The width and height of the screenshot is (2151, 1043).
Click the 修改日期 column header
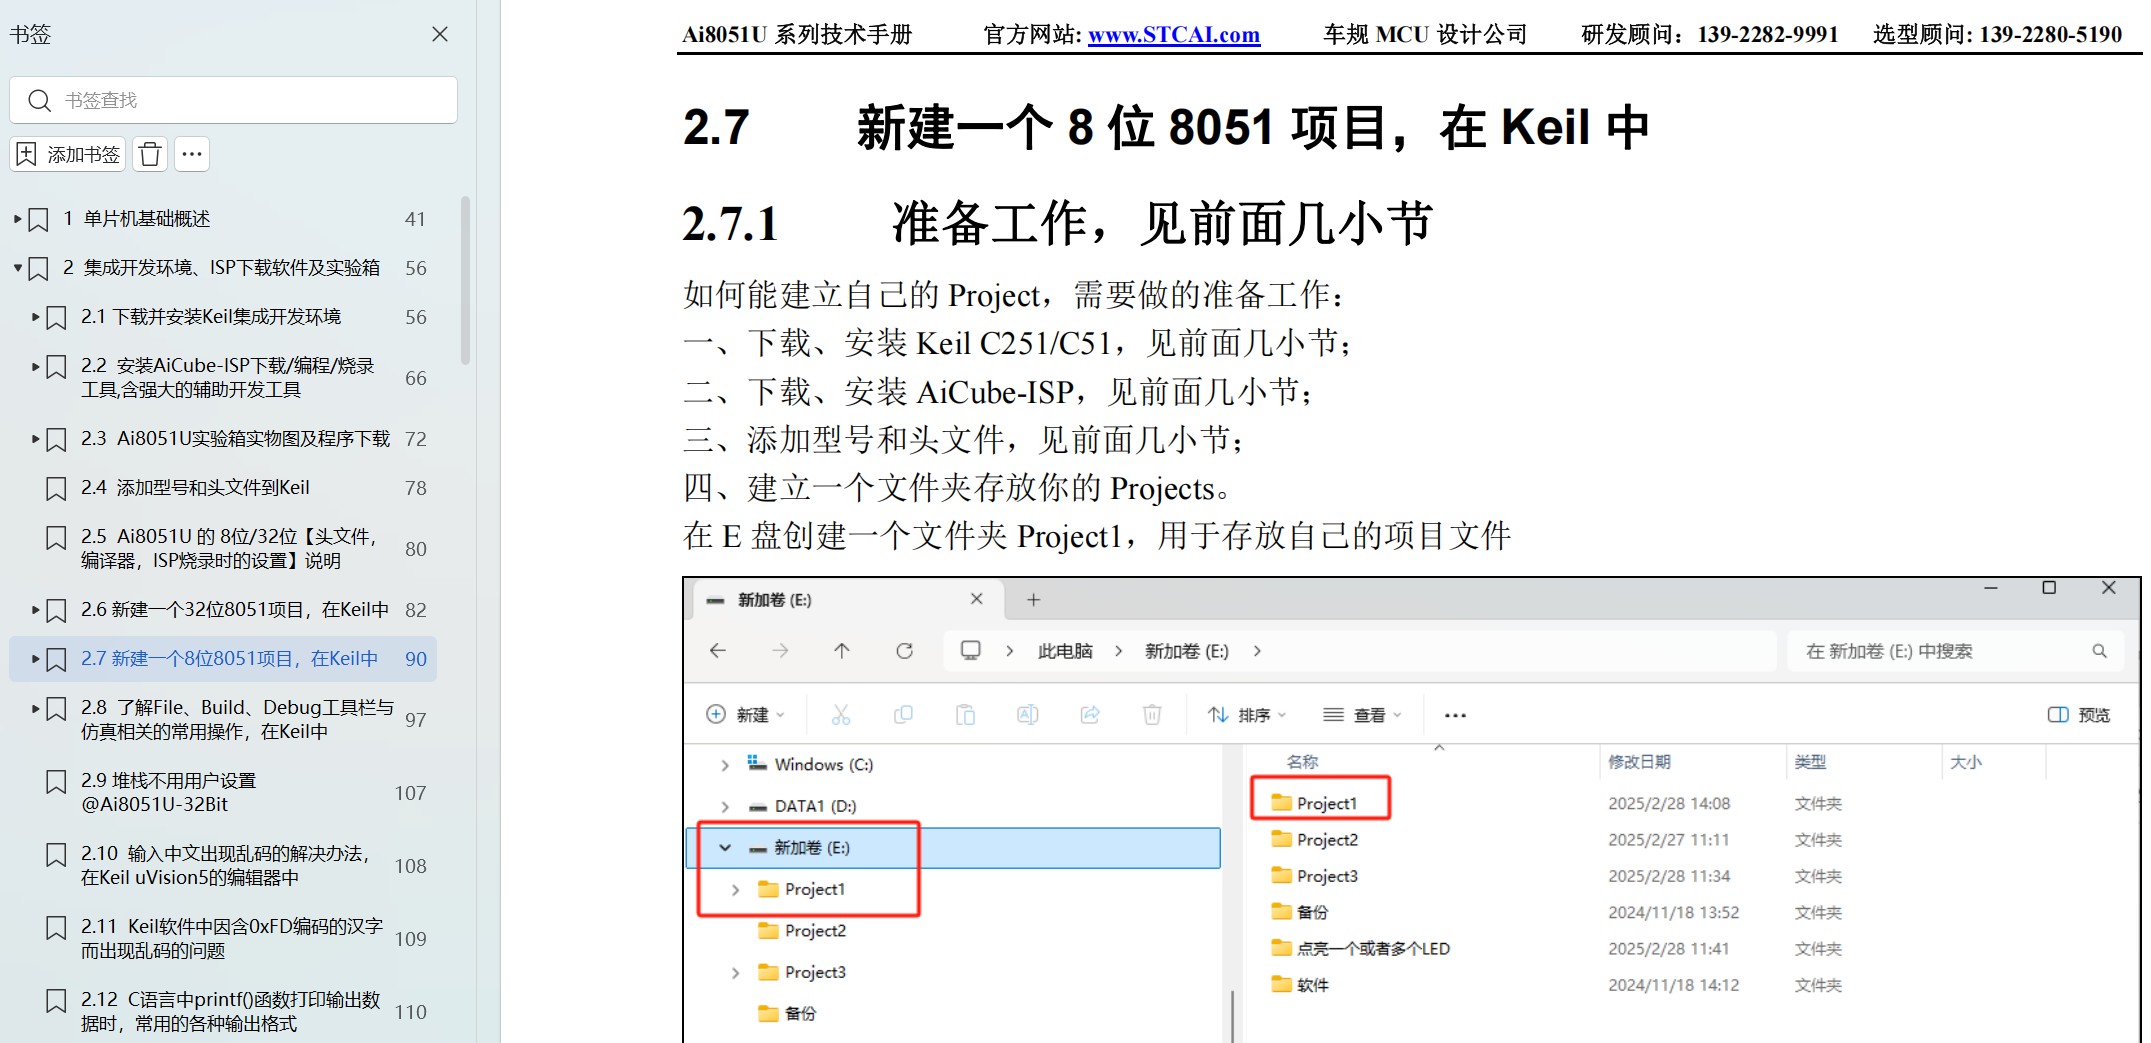click(1639, 762)
